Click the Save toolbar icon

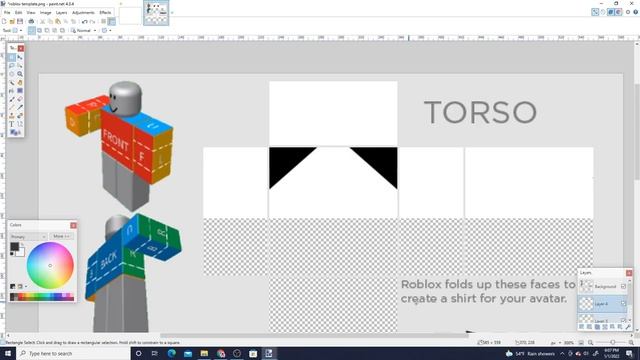[20, 22]
